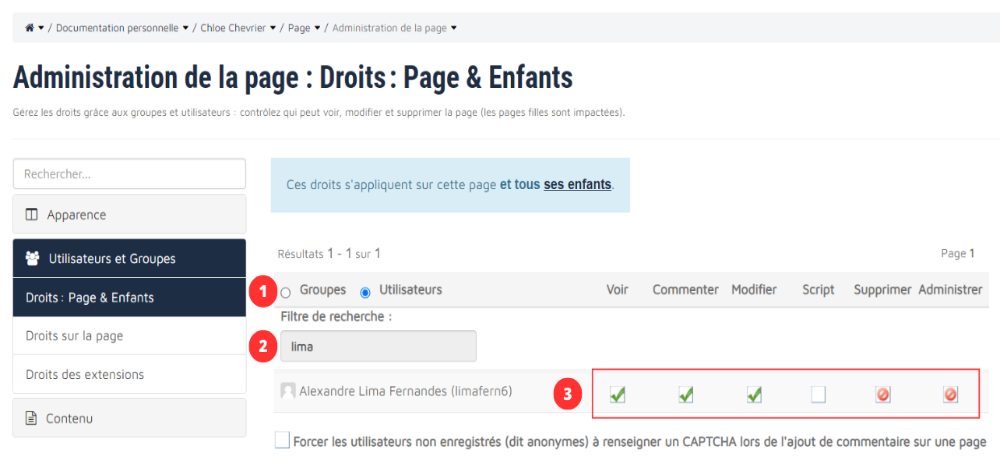Toggle Modifier right for Alexandre Lima Fernandes
The height and width of the screenshot is (467, 1000).
coord(754,395)
